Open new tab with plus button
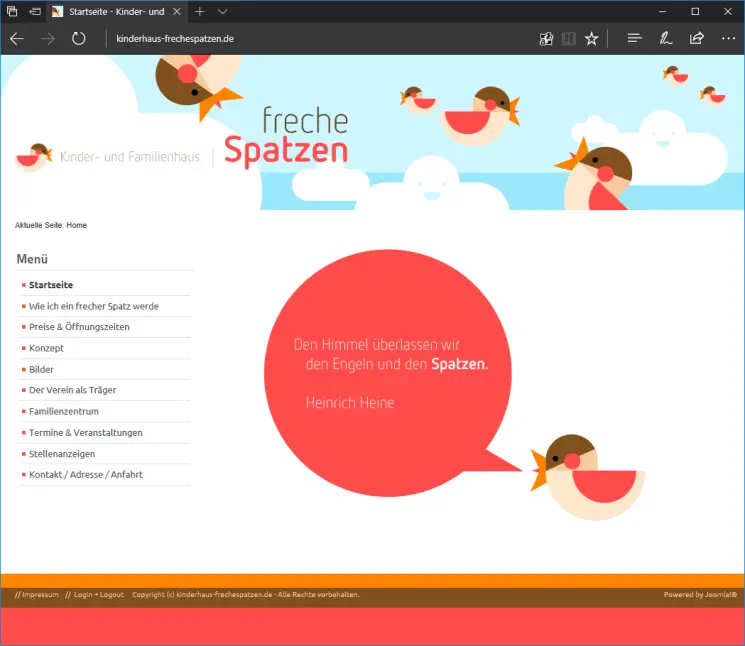The height and width of the screenshot is (646, 745). (x=200, y=11)
